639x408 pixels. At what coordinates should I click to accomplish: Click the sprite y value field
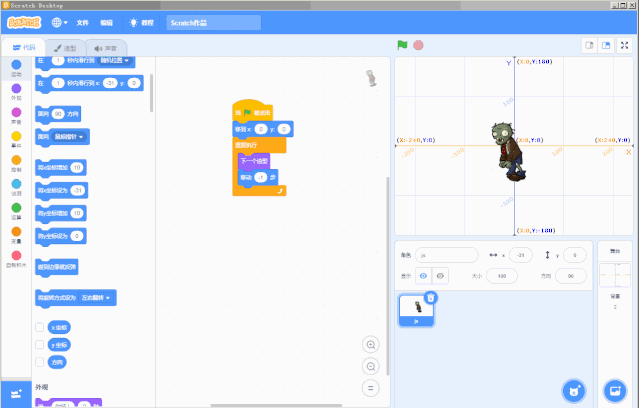coord(575,255)
